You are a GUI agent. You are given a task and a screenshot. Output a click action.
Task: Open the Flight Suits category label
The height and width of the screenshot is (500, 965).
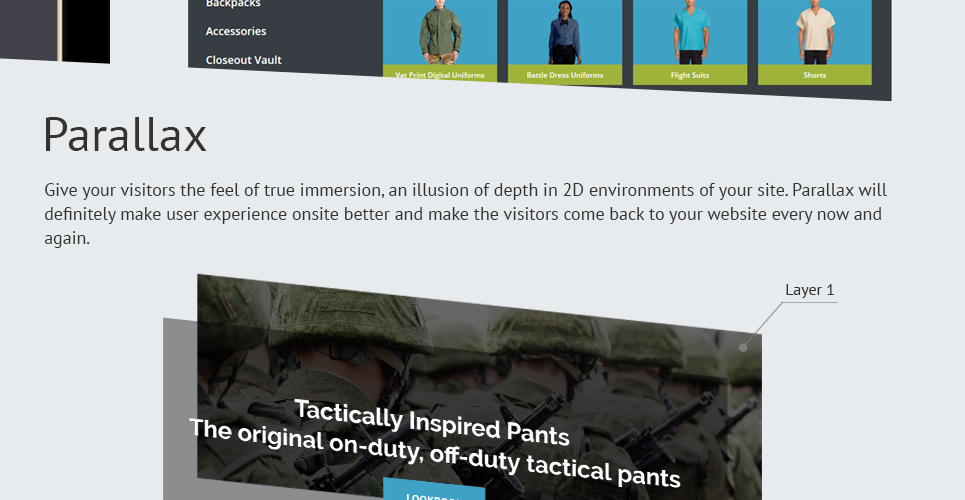click(689, 75)
